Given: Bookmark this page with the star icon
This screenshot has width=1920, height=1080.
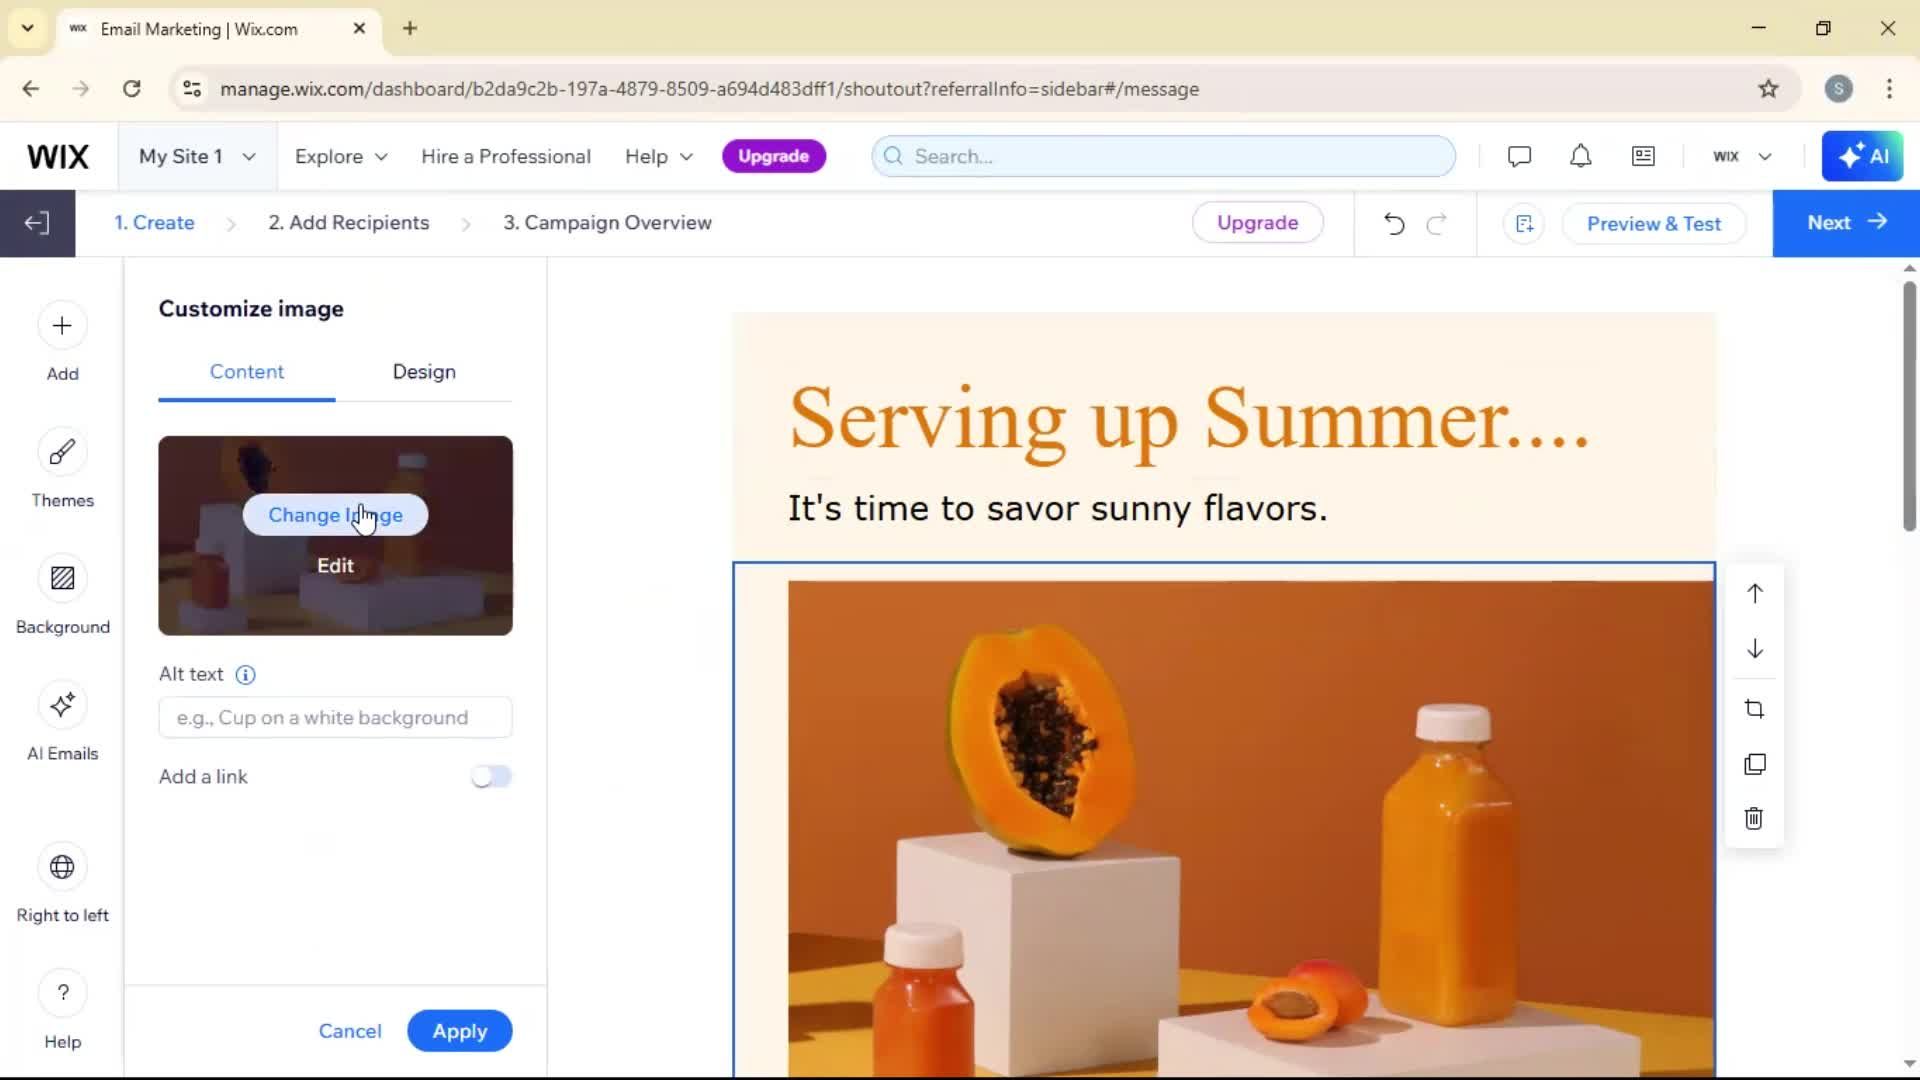Looking at the screenshot, I should point(1768,89).
